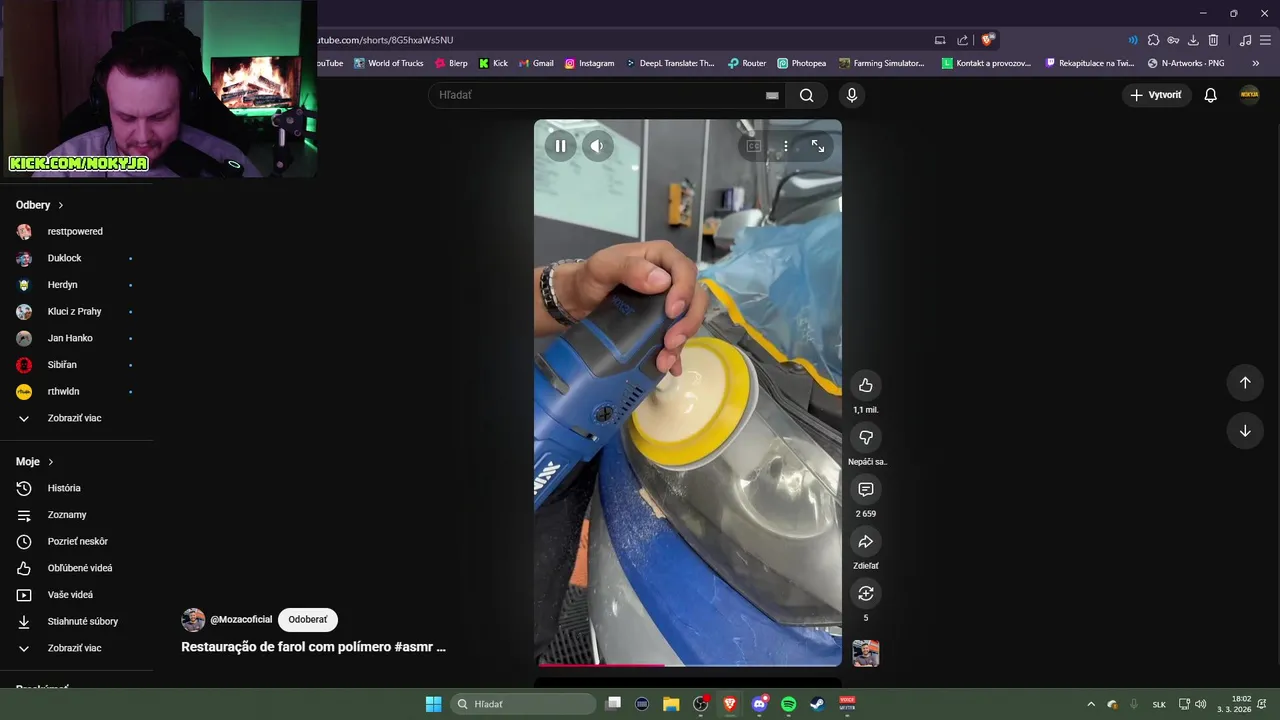Pause the playing Shorts video
1280x720 pixels.
click(x=560, y=146)
